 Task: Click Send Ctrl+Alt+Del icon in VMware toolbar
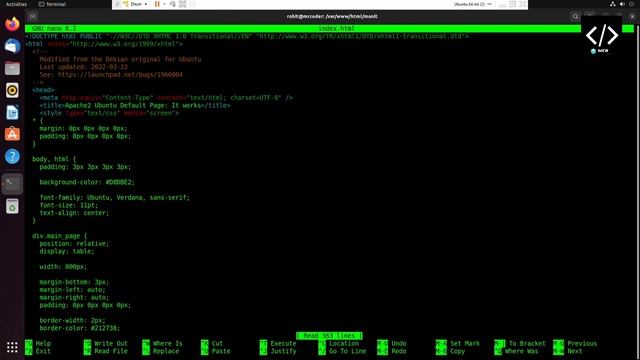point(173,4)
